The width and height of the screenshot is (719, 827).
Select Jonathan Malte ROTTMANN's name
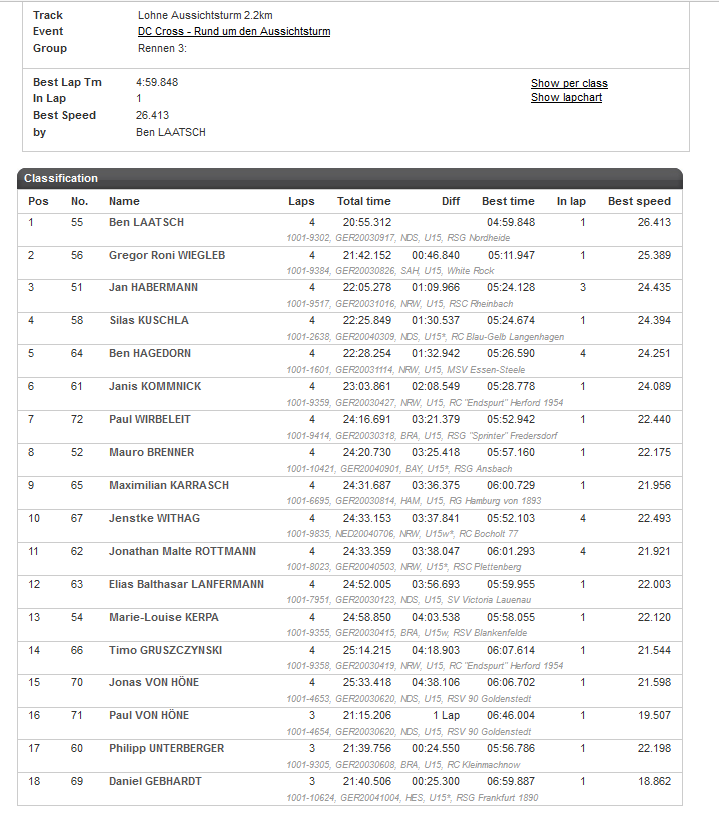pos(182,552)
